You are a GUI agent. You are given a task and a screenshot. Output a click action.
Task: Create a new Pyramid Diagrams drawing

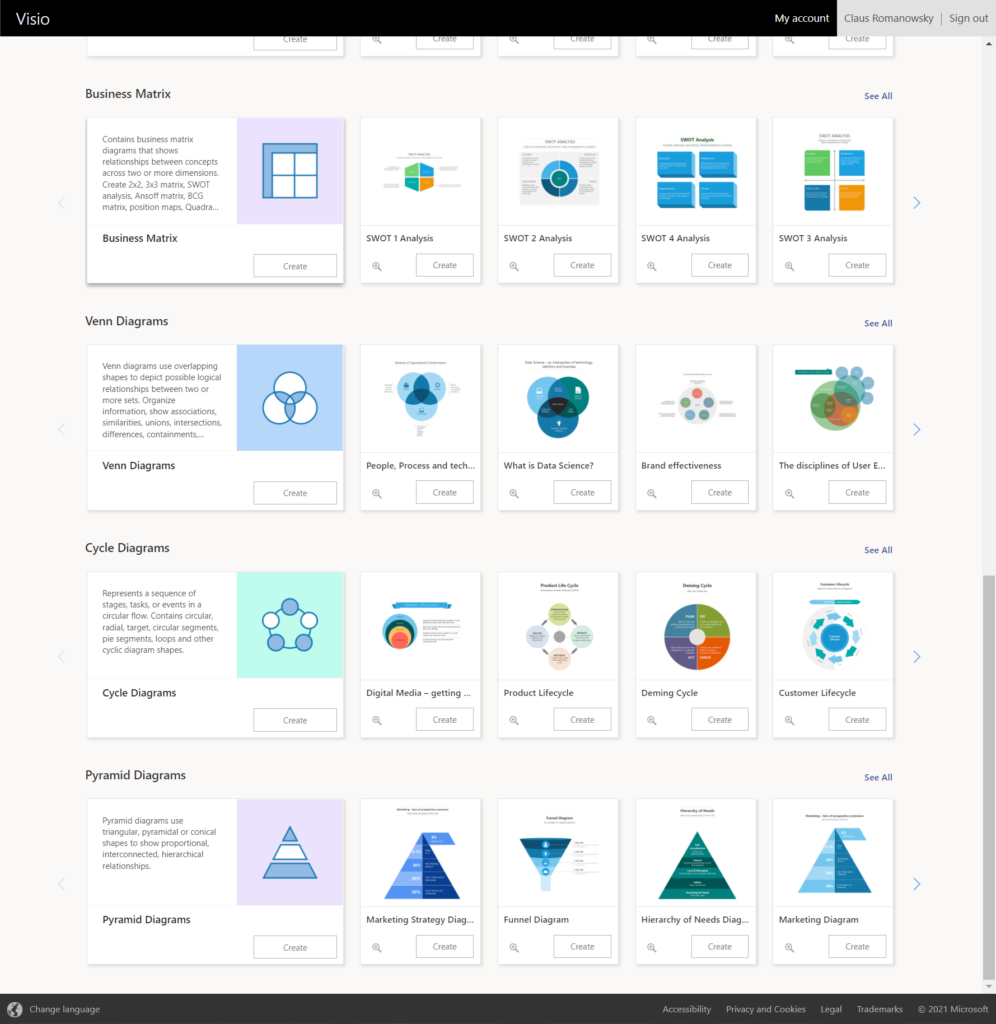(x=295, y=946)
